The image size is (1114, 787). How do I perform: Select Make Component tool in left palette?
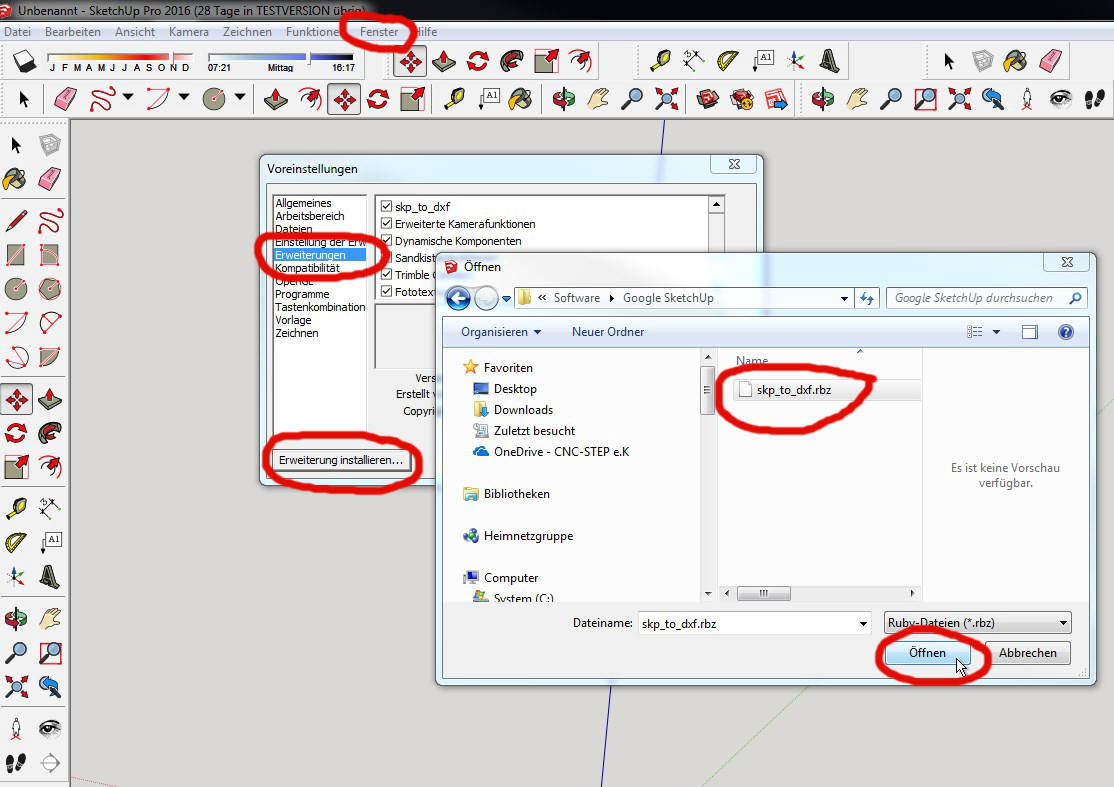[50, 146]
